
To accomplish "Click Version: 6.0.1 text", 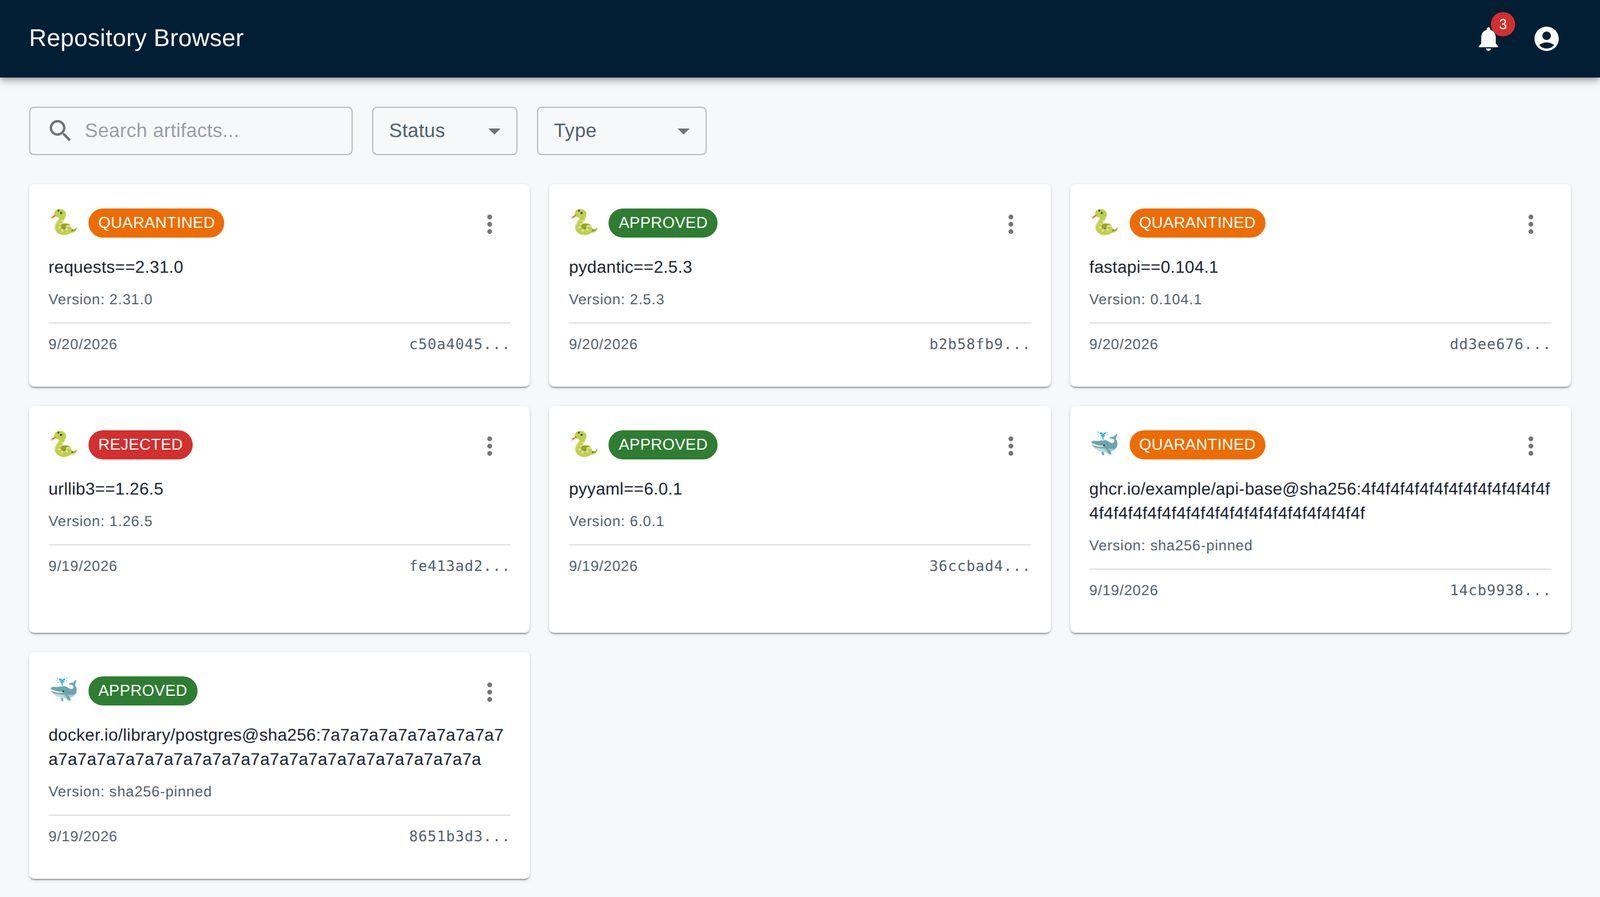I will [616, 521].
